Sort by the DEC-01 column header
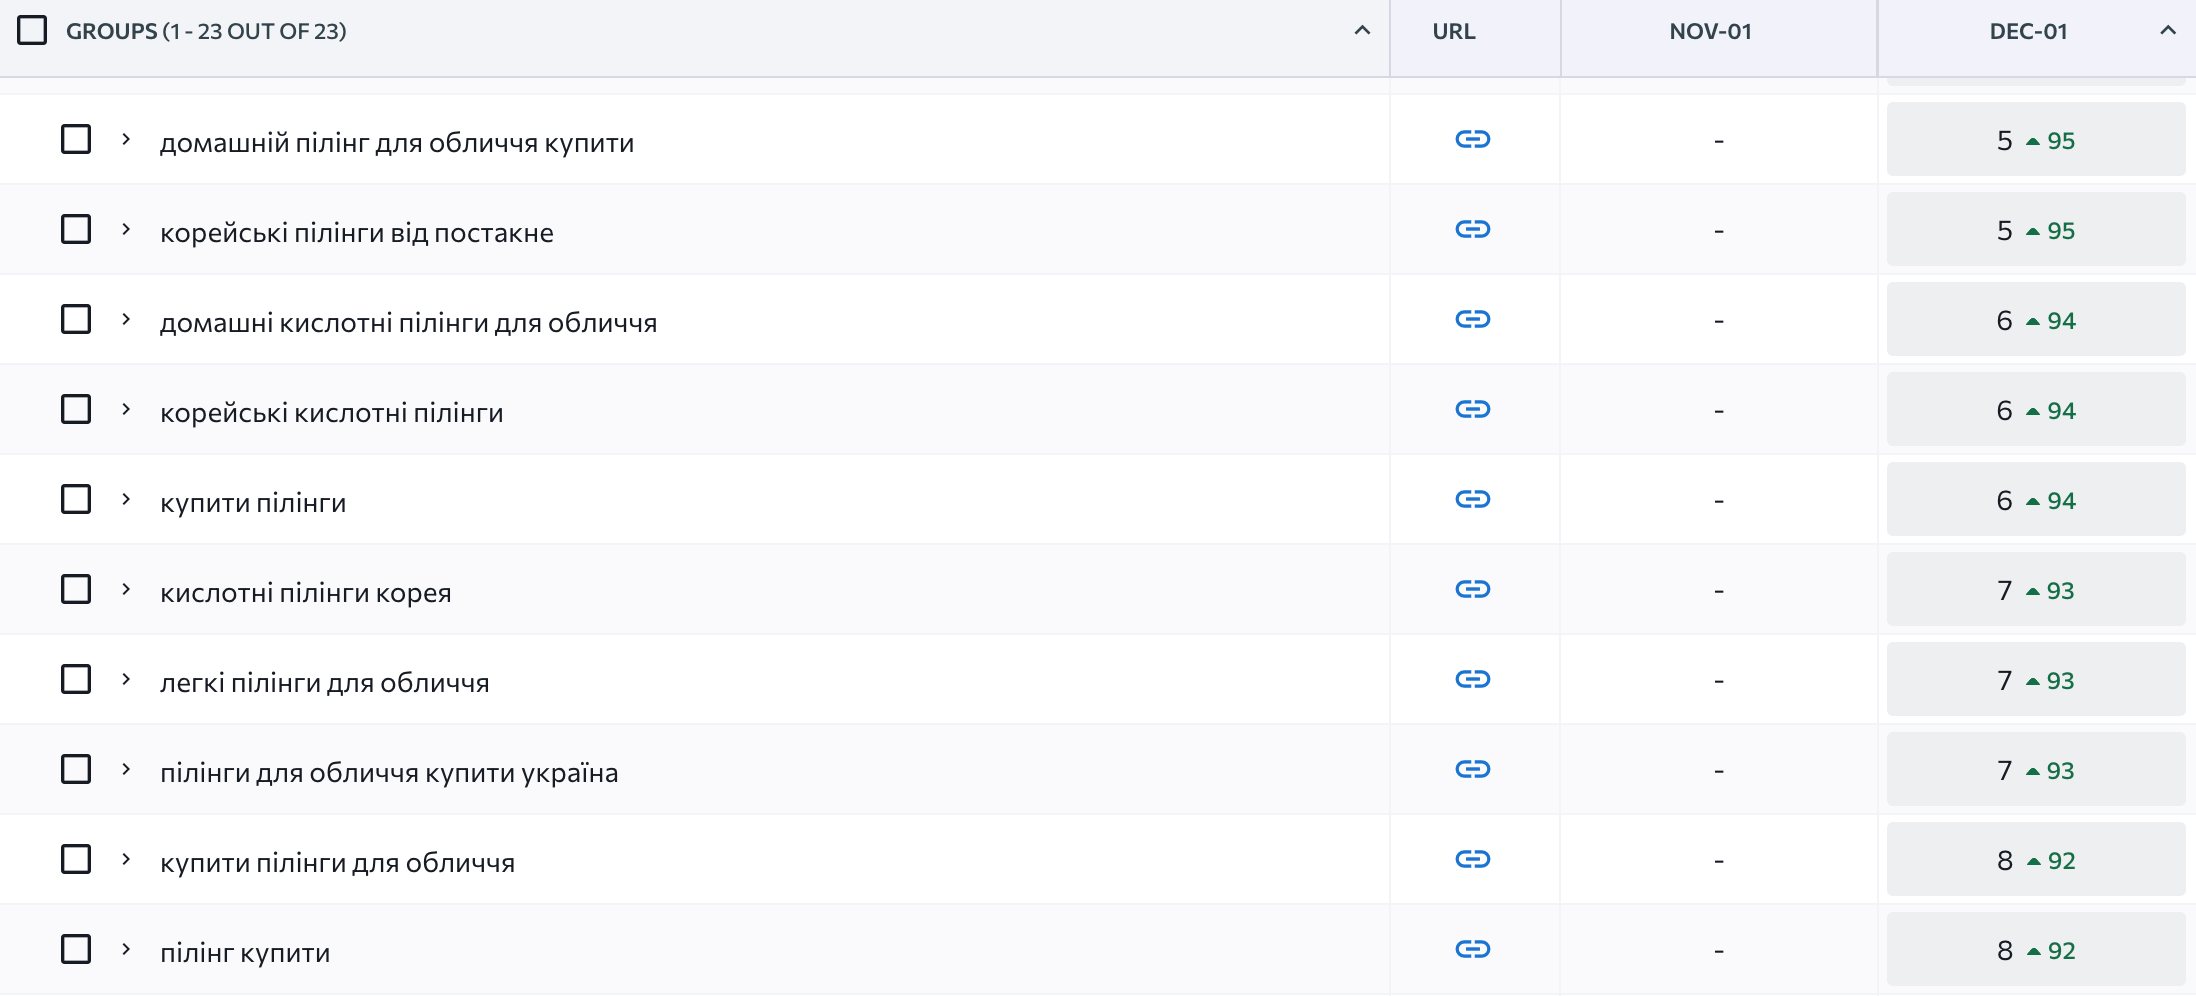Screen dimensions: 2196x996 [x=2028, y=31]
